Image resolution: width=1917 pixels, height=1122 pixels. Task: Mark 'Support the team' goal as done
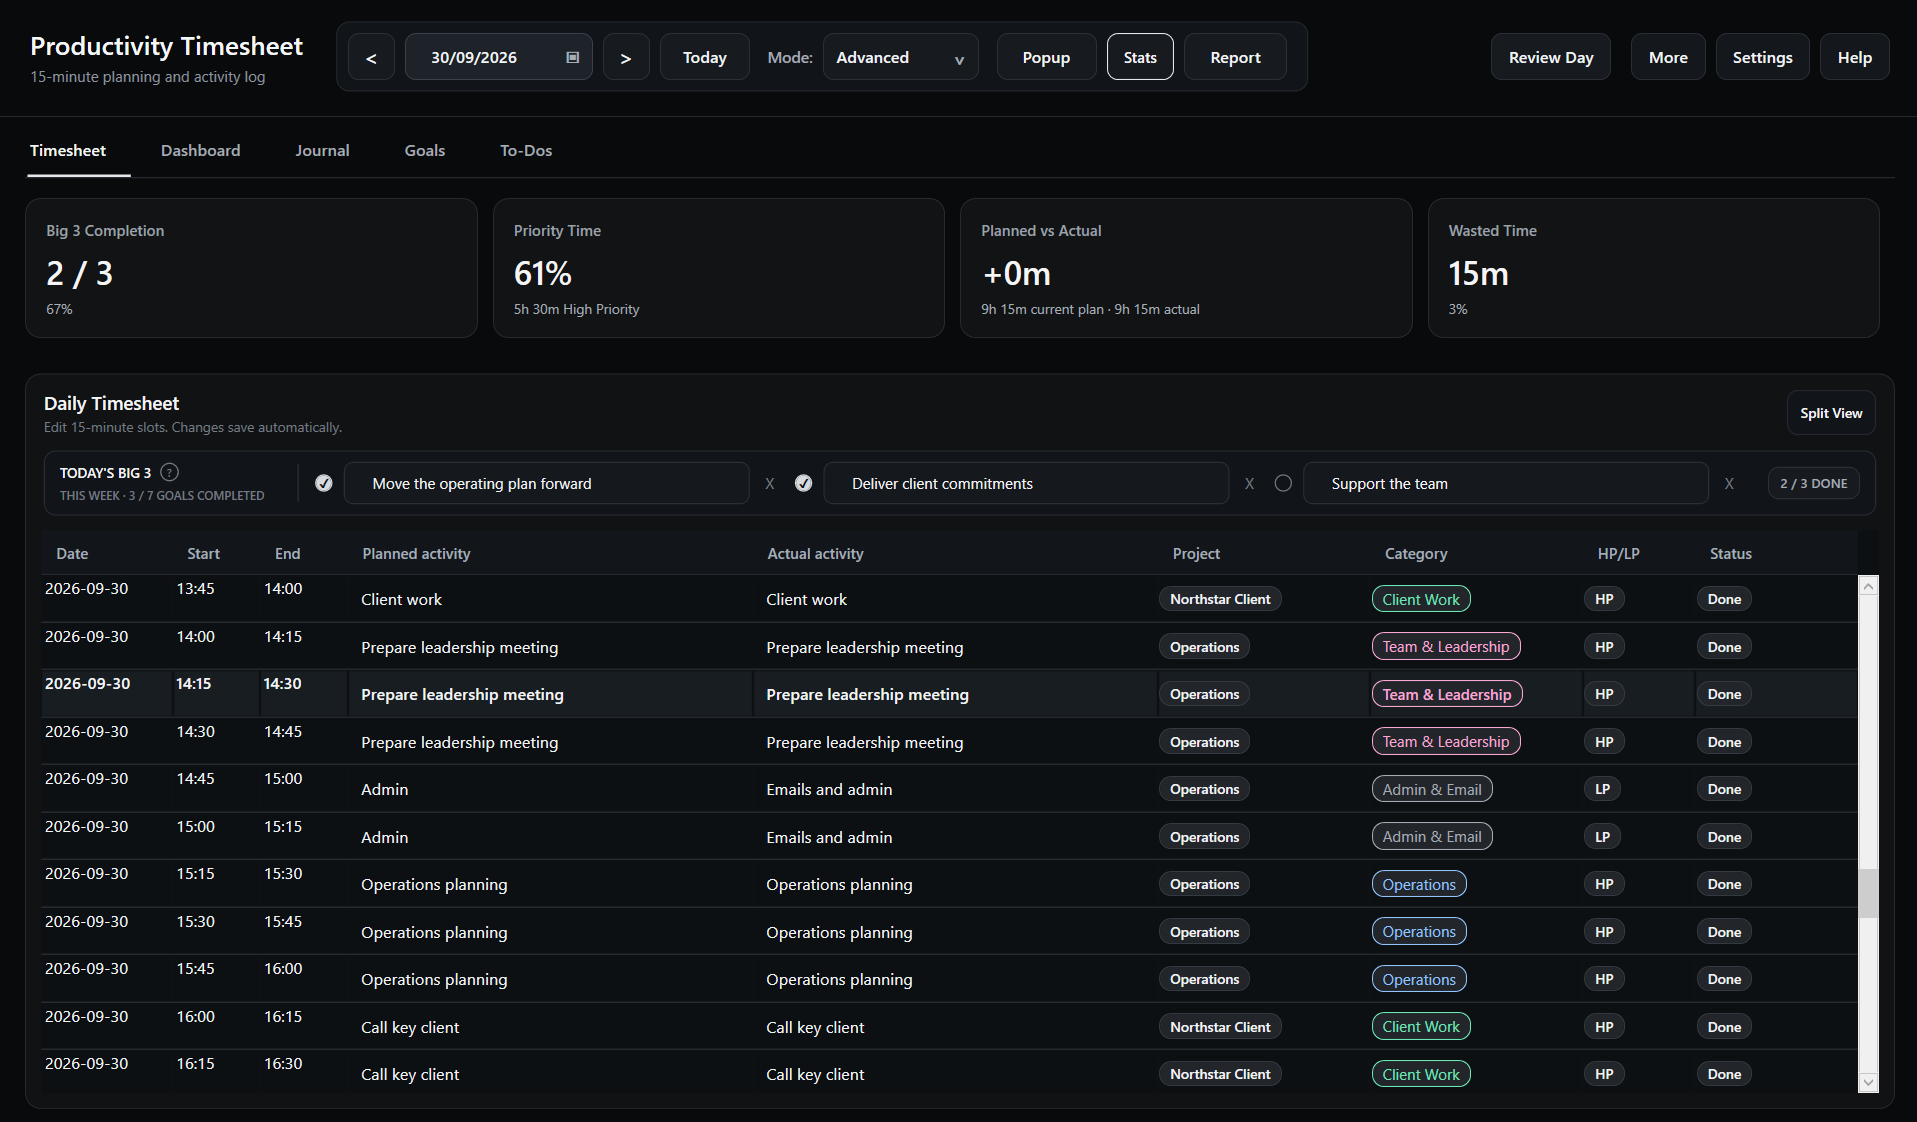click(x=1283, y=483)
